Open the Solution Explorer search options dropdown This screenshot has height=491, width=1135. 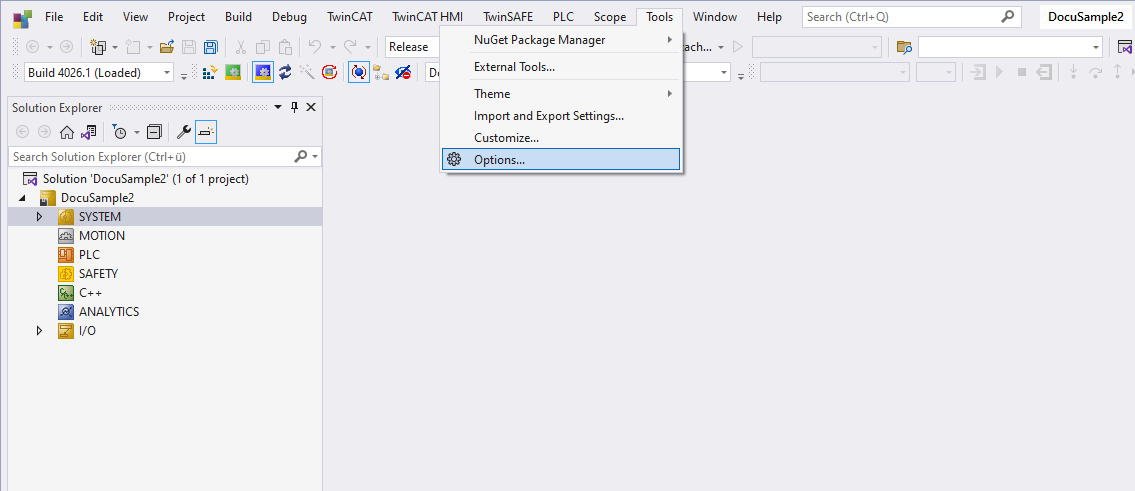click(x=316, y=156)
